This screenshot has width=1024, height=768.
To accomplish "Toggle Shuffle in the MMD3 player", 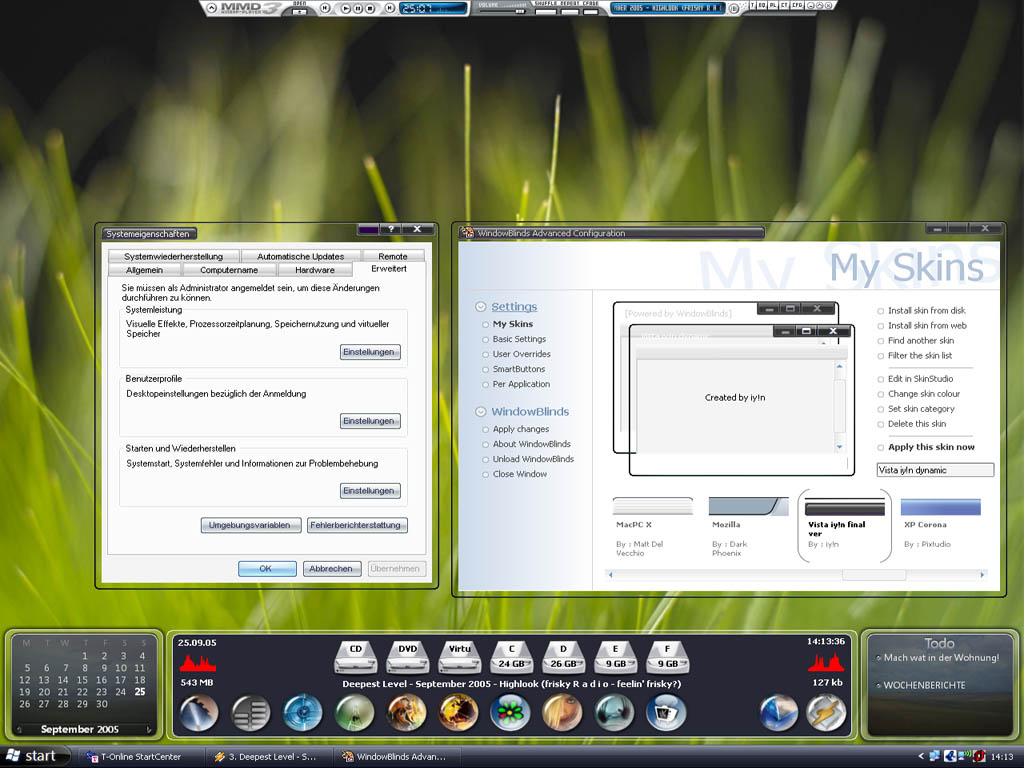I will click(545, 11).
